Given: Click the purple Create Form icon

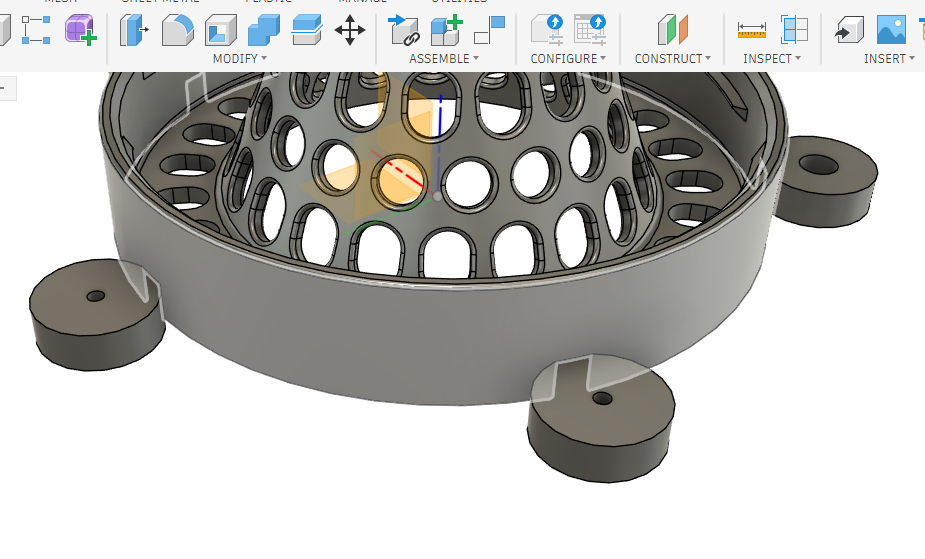Looking at the screenshot, I should 80,30.
